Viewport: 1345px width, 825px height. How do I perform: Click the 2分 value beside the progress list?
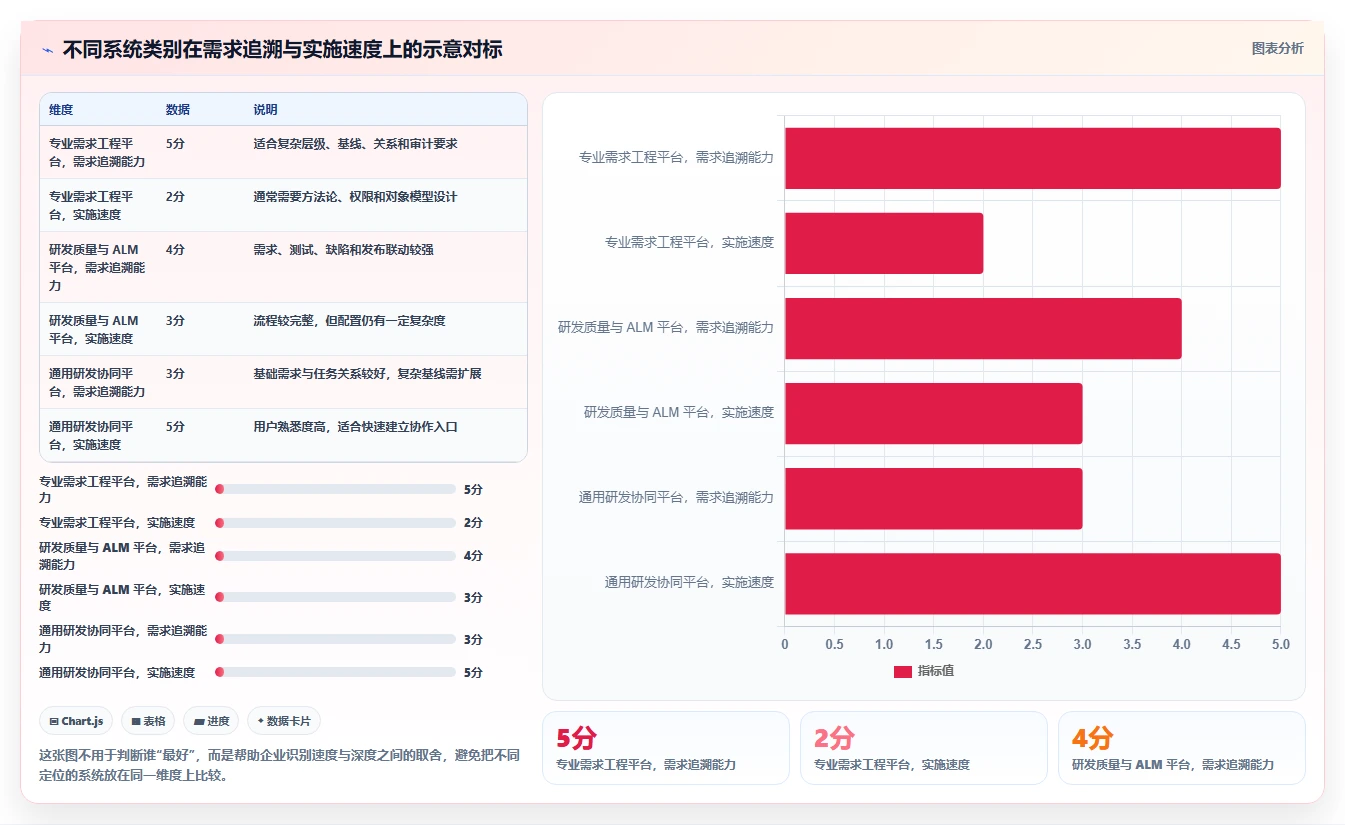473,523
